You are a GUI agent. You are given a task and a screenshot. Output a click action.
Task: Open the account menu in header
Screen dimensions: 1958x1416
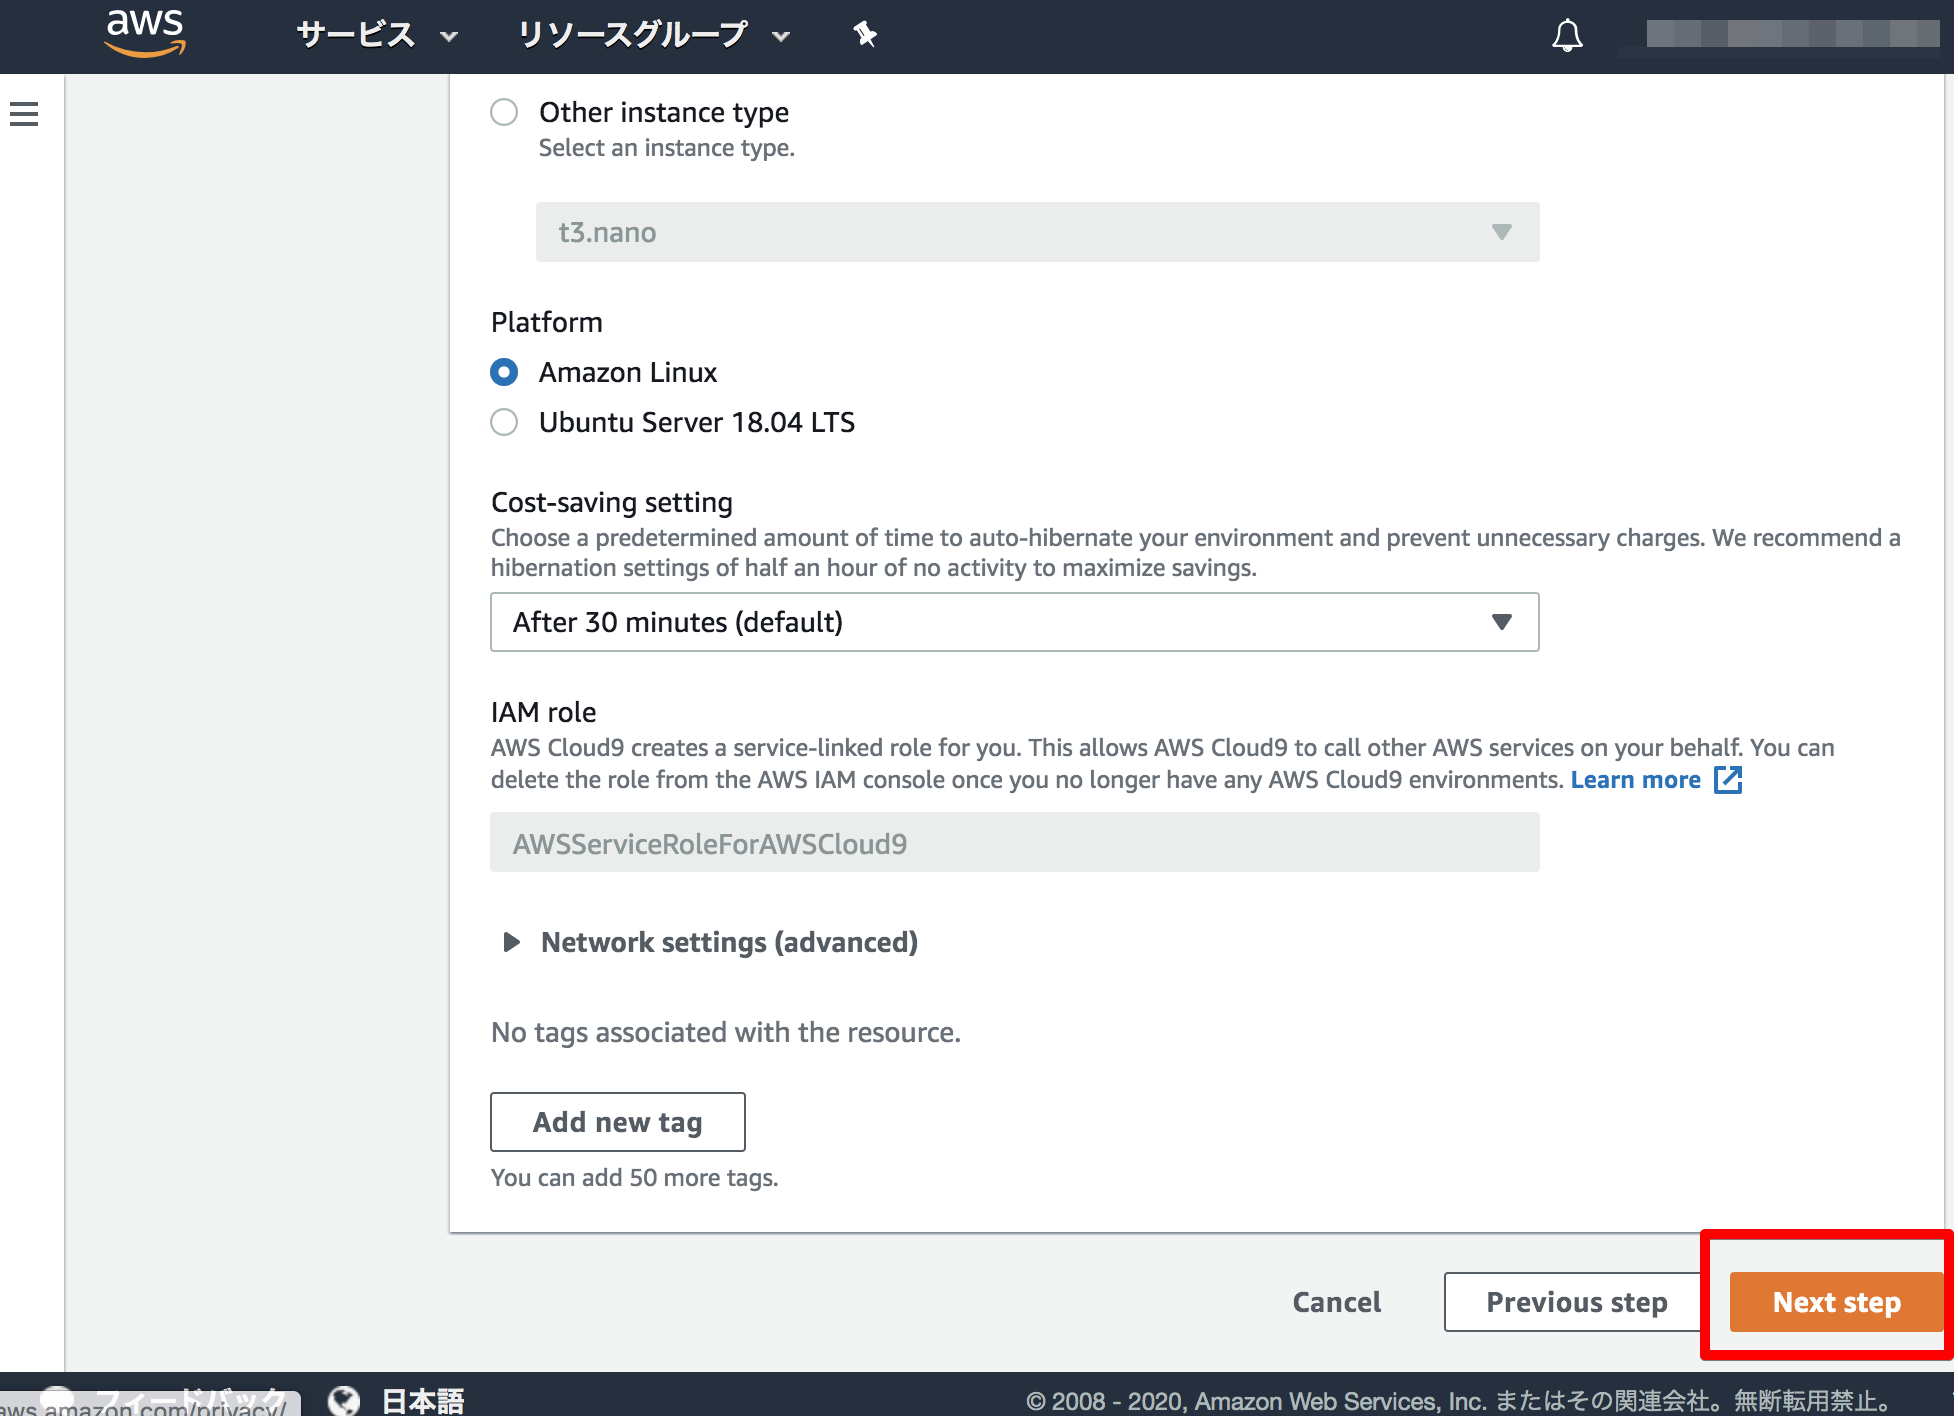[1792, 34]
